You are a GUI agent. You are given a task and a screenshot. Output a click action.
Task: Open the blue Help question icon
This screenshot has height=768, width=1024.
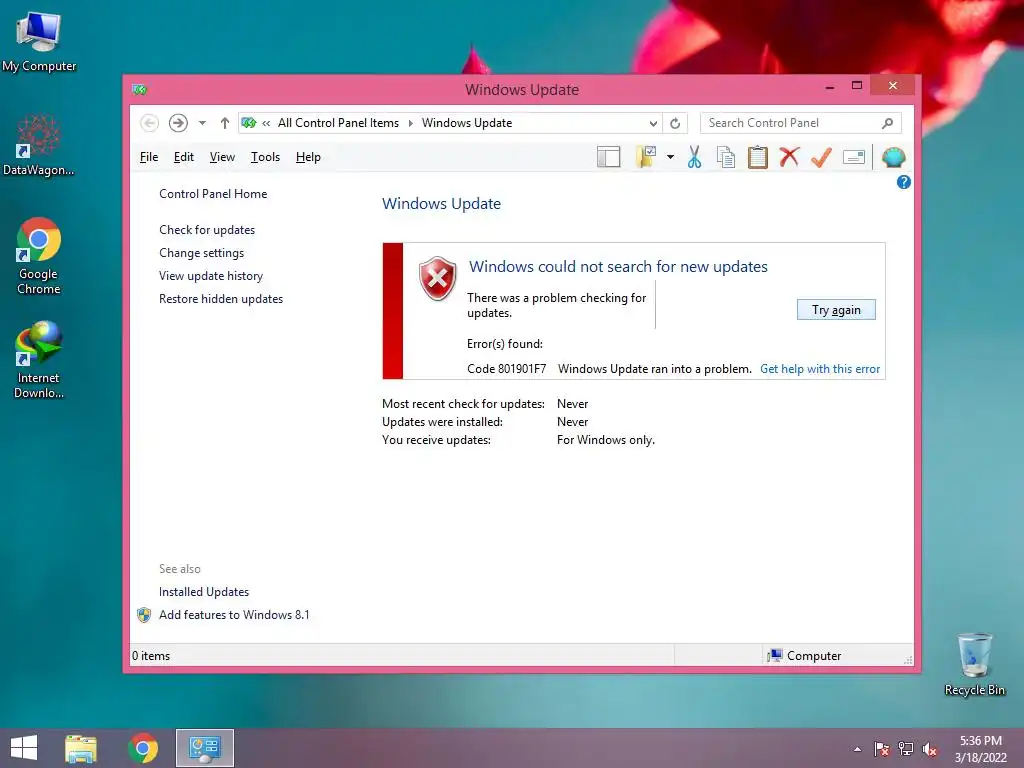pyautogui.click(x=904, y=182)
